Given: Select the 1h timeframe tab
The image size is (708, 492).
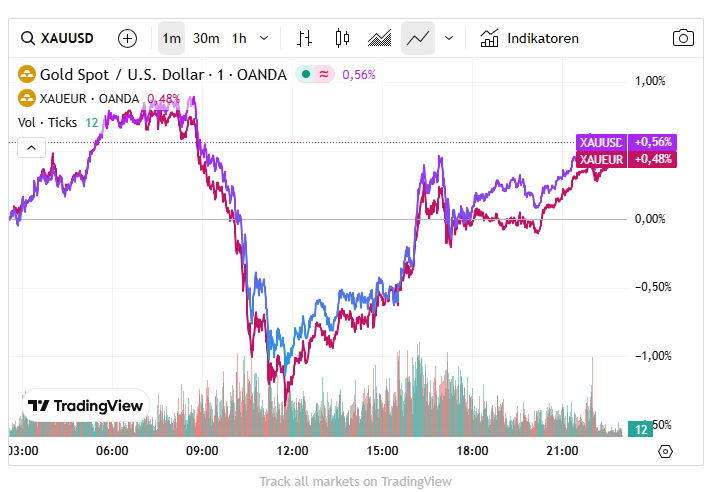Looking at the screenshot, I should 239,38.
